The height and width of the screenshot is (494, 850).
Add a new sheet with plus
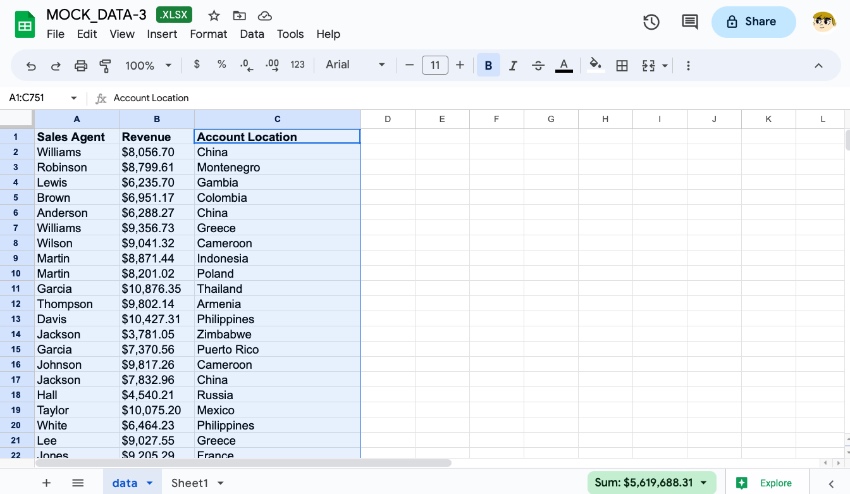pos(46,483)
